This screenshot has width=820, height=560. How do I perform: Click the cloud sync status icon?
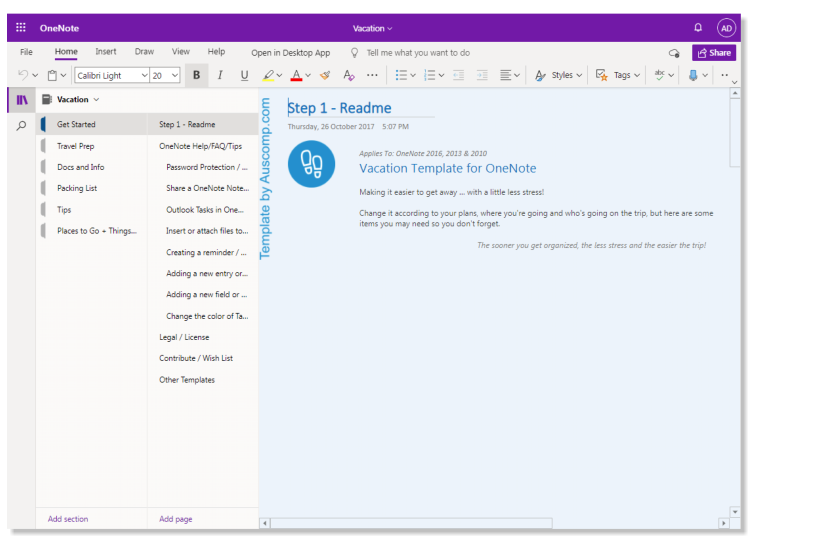tap(674, 53)
